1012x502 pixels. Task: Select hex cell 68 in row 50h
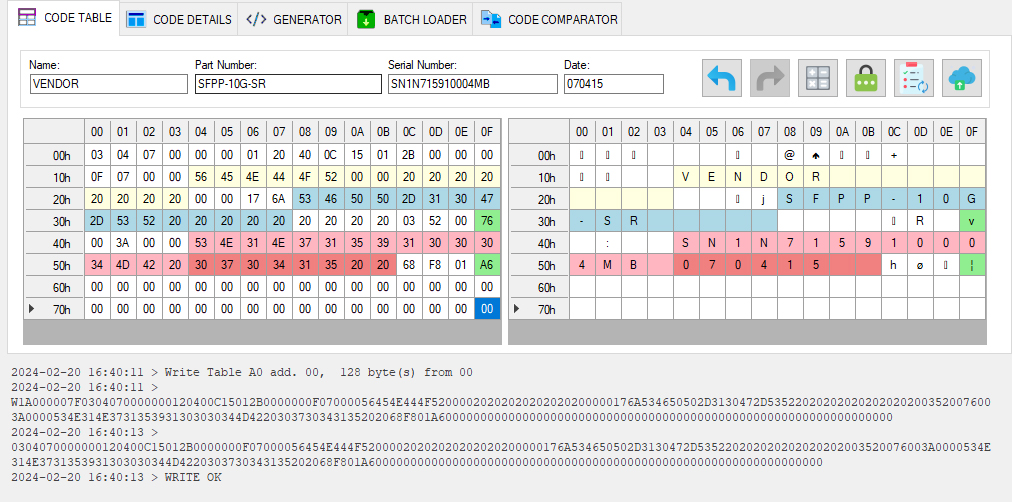[x=409, y=265]
